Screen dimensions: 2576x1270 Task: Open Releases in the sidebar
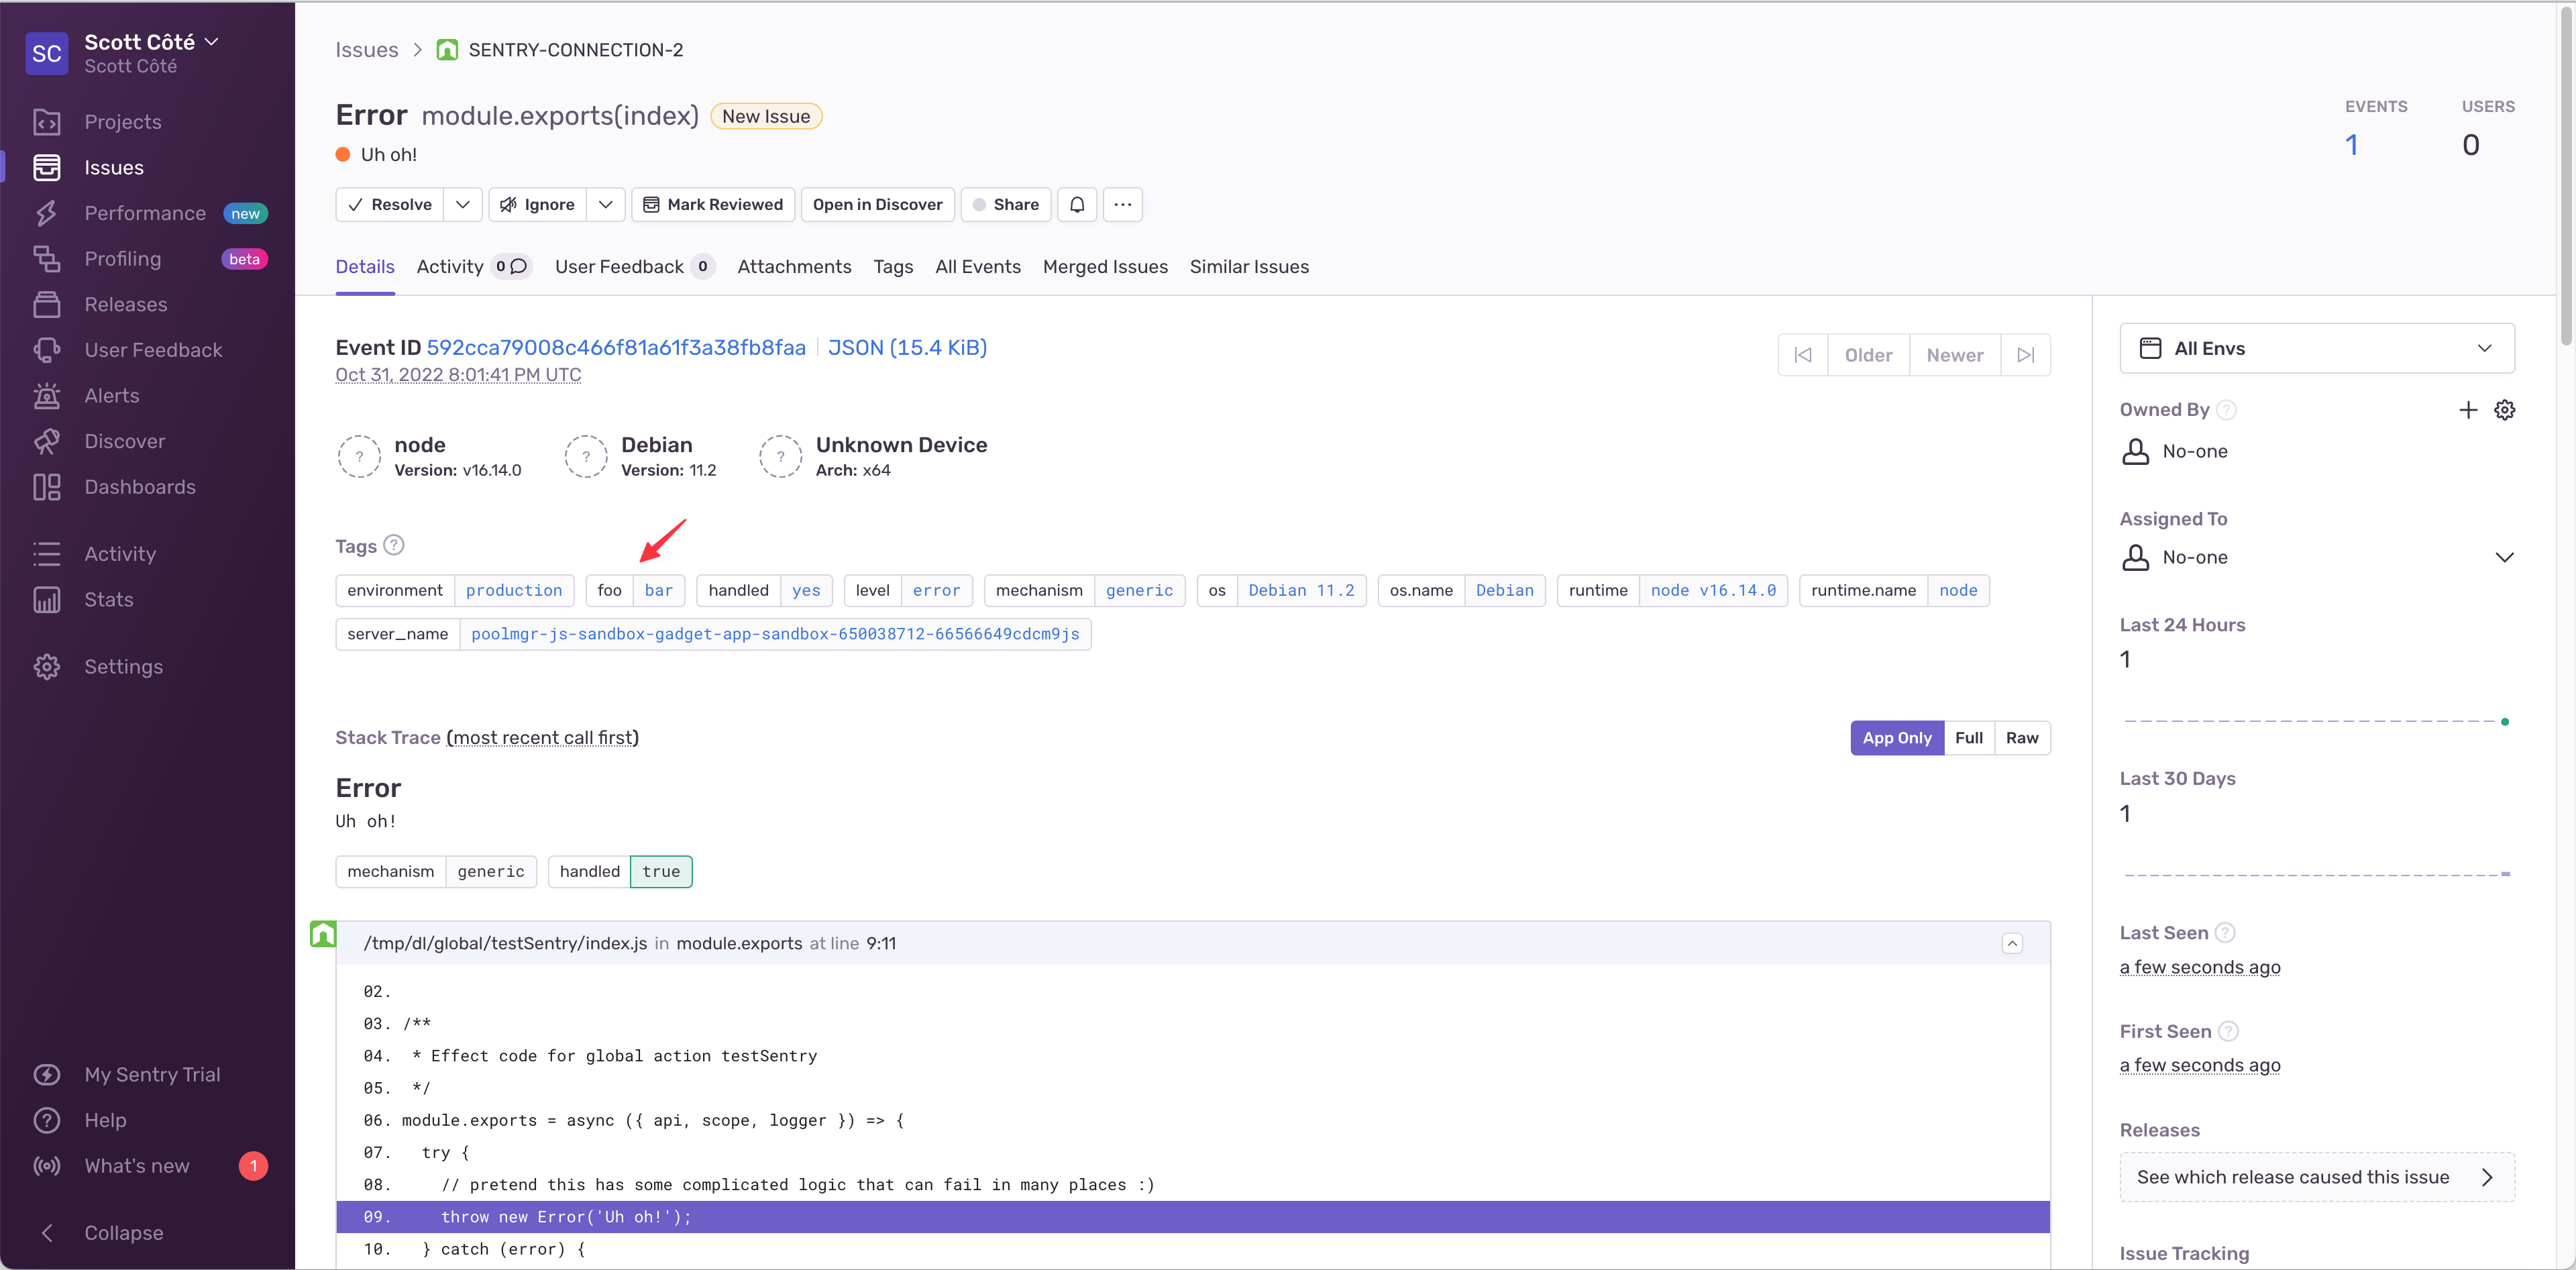click(x=125, y=305)
